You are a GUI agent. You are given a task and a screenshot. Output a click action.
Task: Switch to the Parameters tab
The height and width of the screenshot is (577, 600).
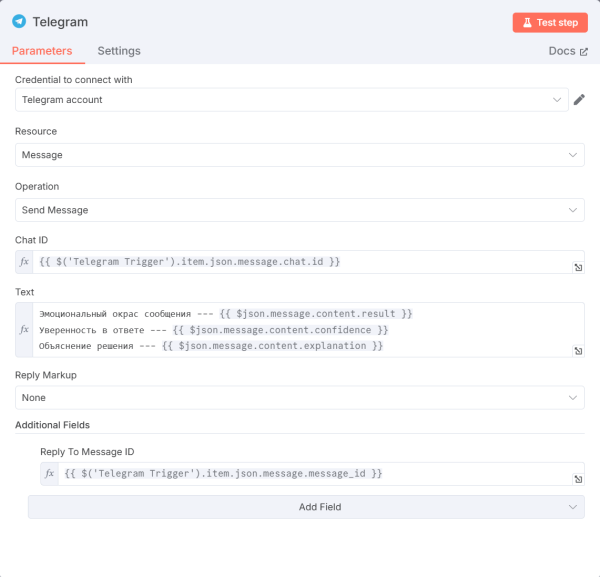42,51
